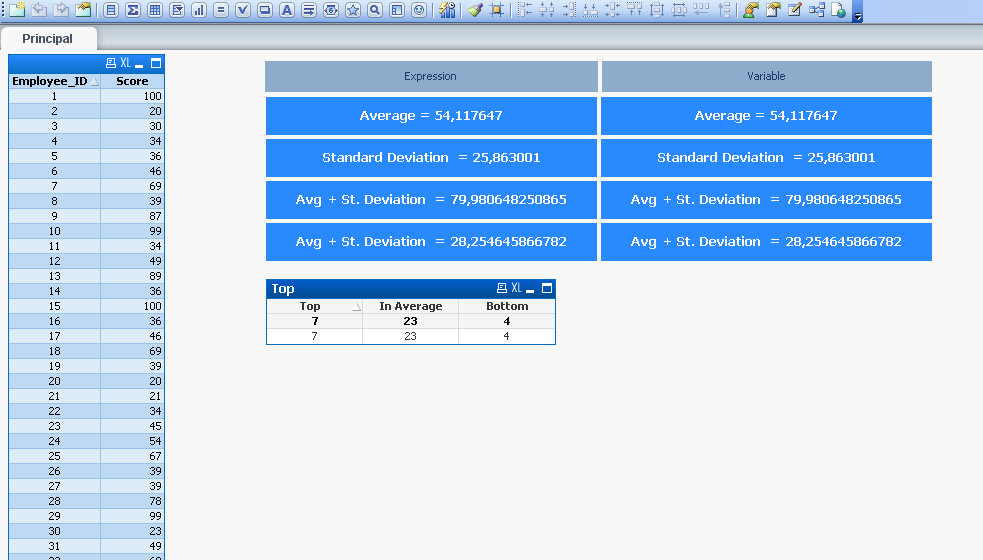Minimize the Employee_ID table object

139,64
